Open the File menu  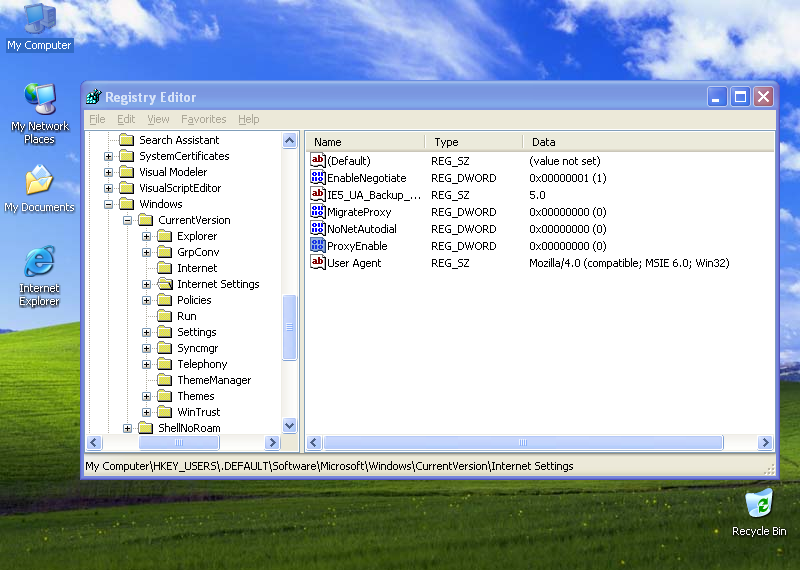pos(97,119)
